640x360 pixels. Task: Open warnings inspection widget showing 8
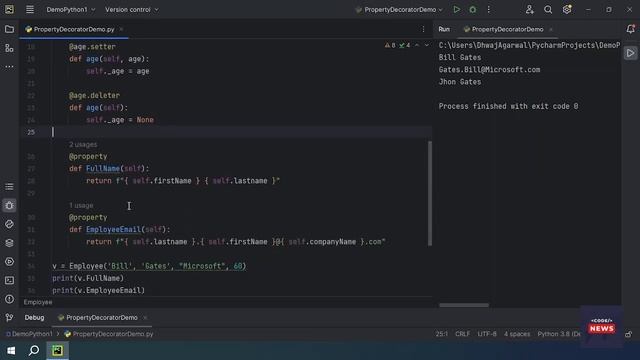pyautogui.click(x=390, y=45)
